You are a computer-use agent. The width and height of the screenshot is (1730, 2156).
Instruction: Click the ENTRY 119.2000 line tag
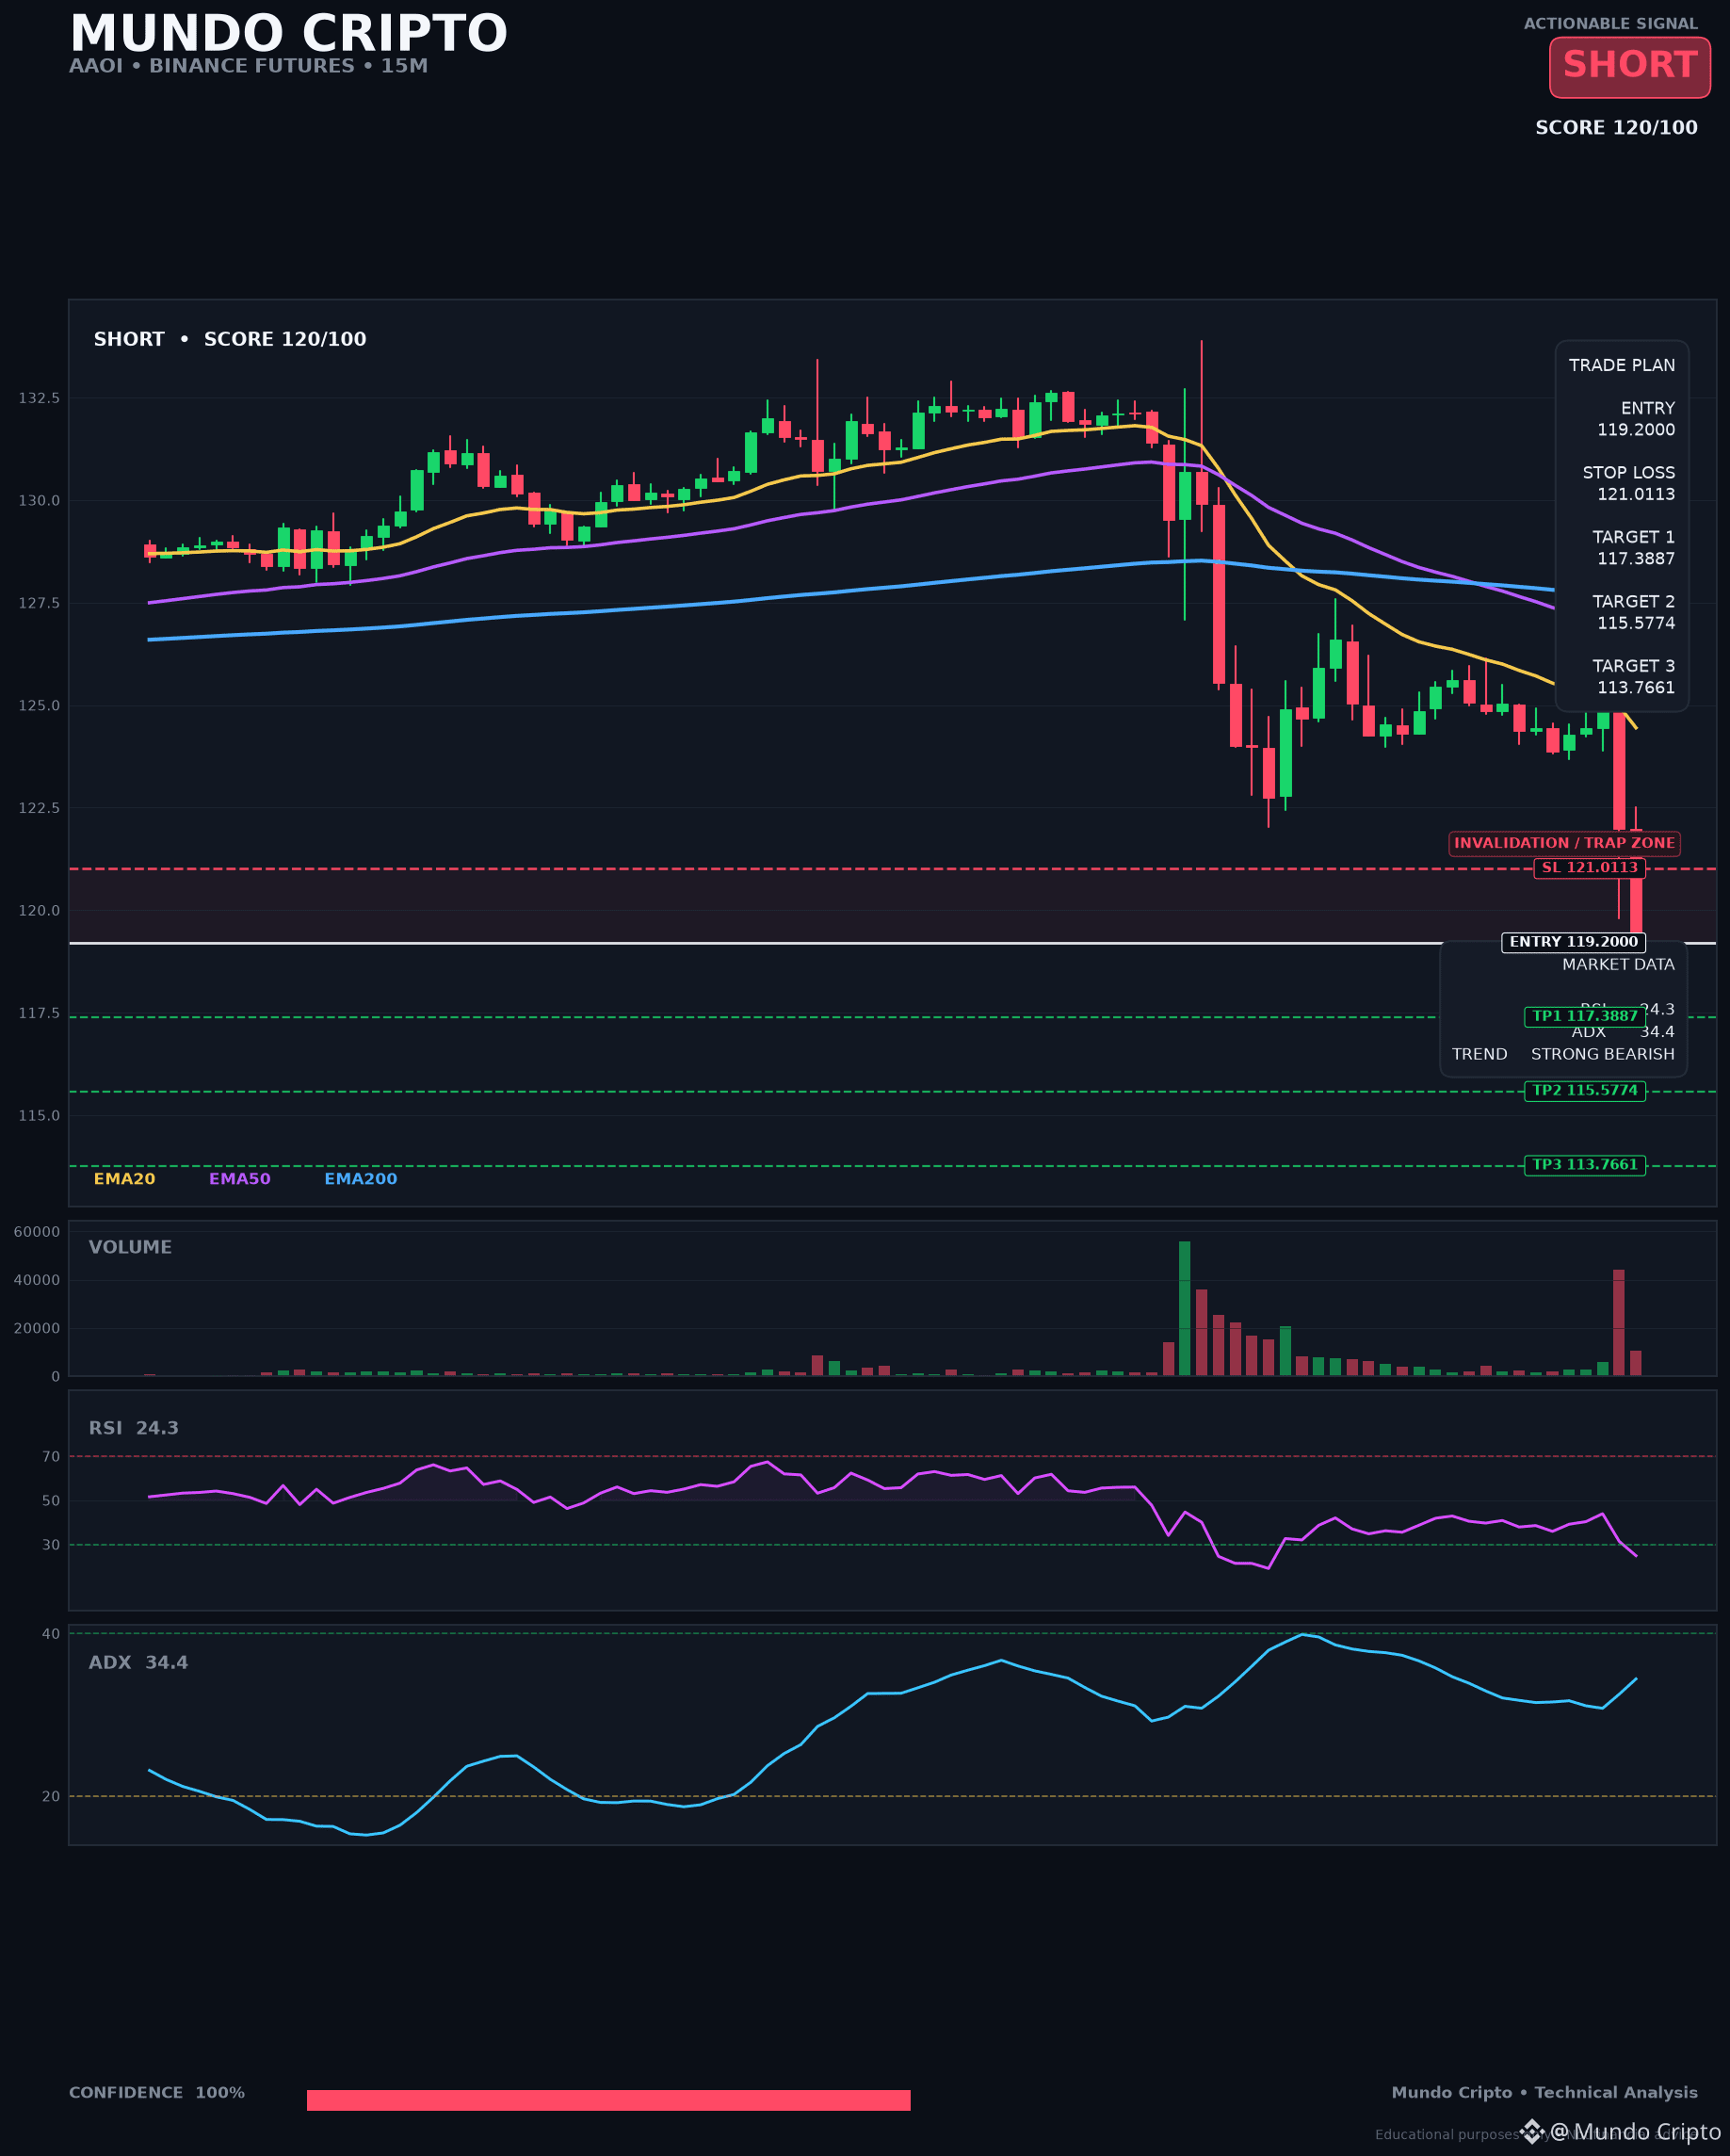(1573, 942)
